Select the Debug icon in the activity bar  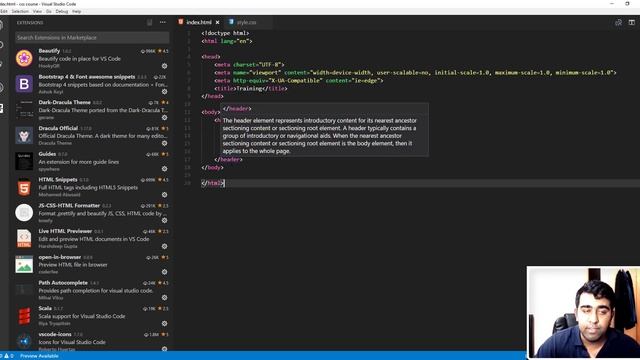[2, 87]
